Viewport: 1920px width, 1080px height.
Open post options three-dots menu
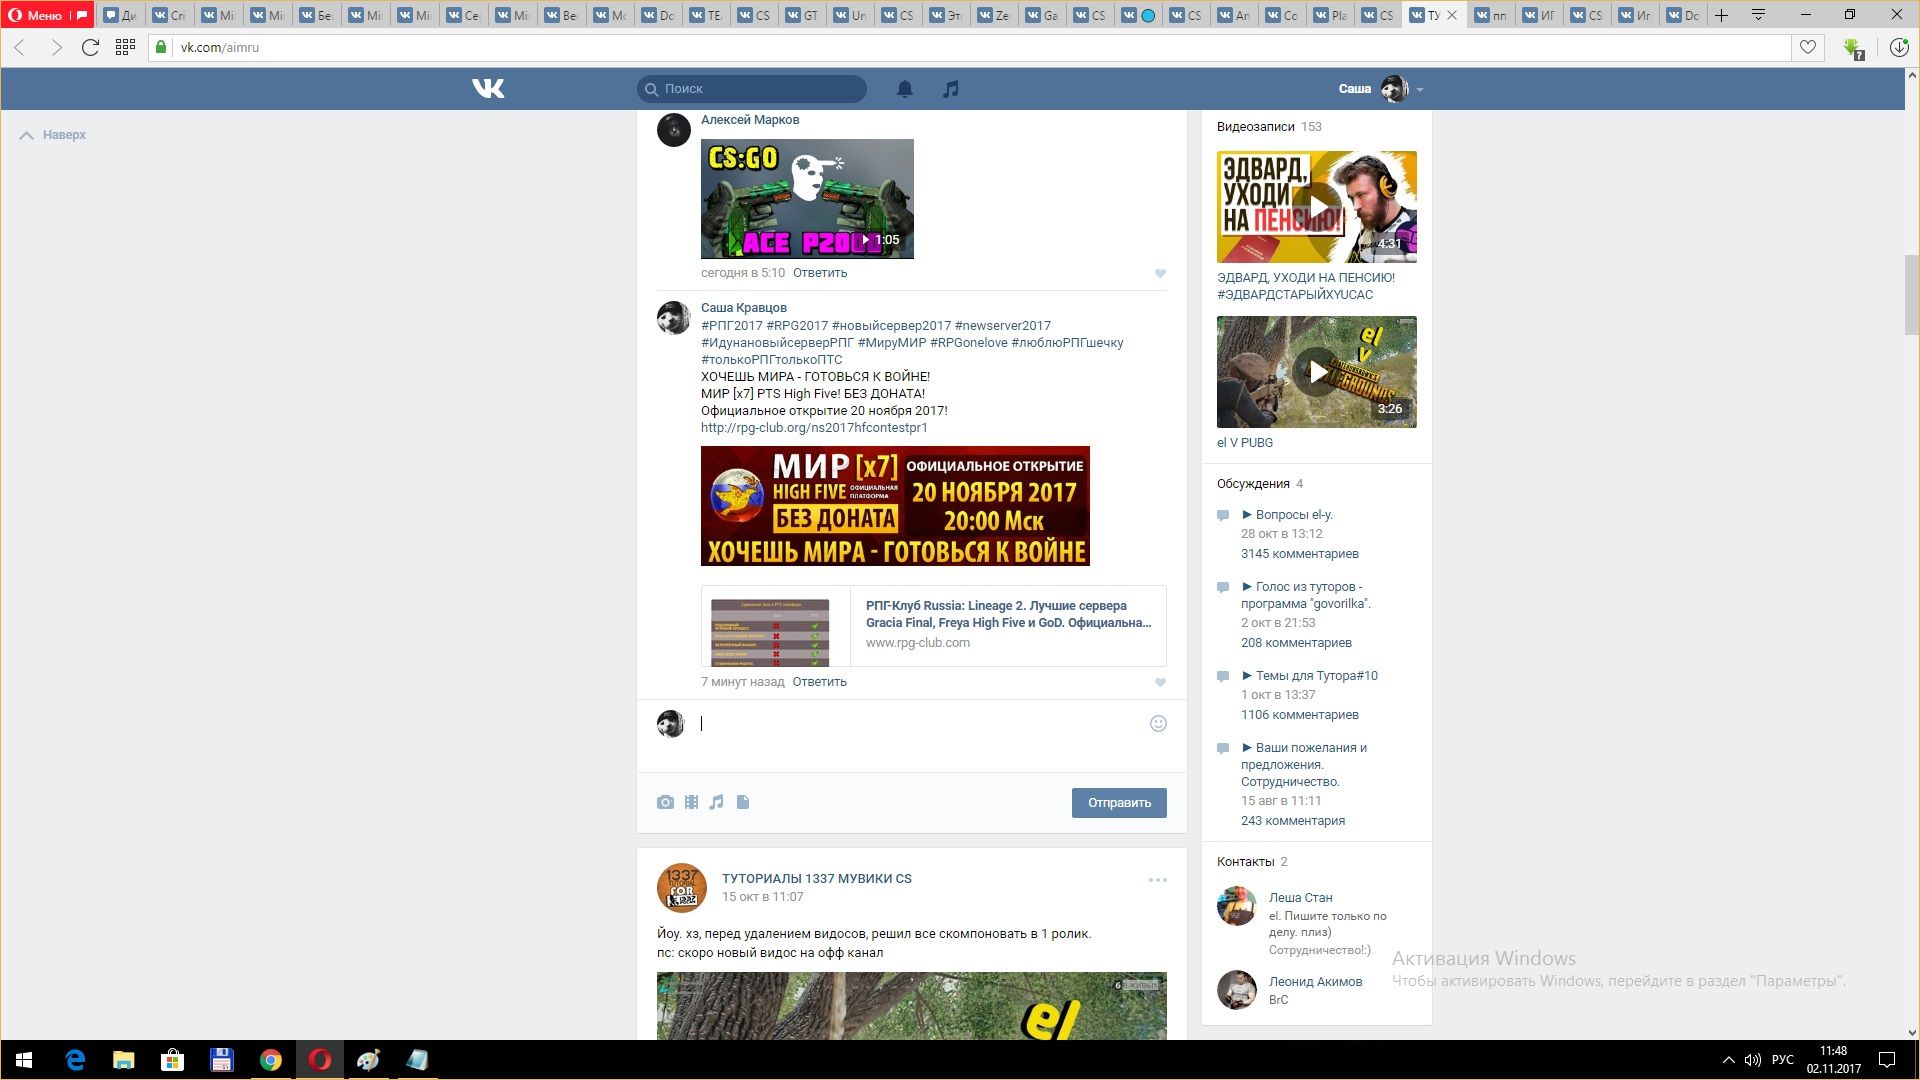coord(1157,880)
